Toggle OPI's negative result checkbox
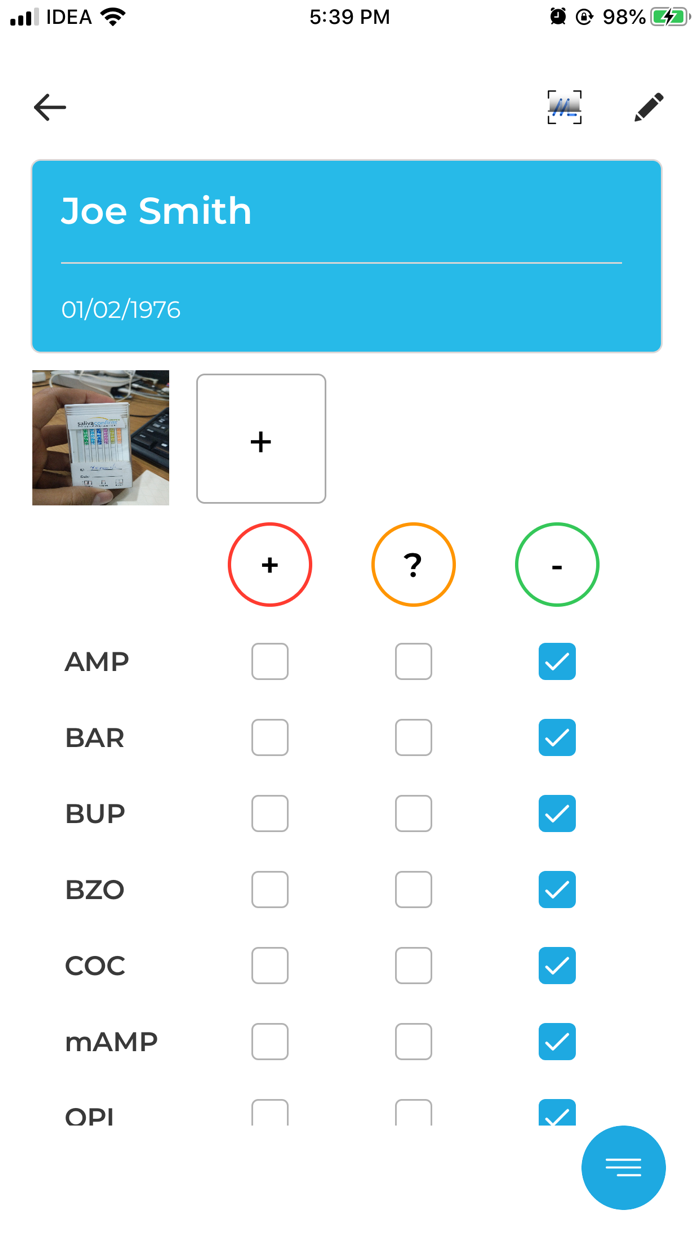Image resolution: width=700 pixels, height=1244 pixels. [557, 1113]
